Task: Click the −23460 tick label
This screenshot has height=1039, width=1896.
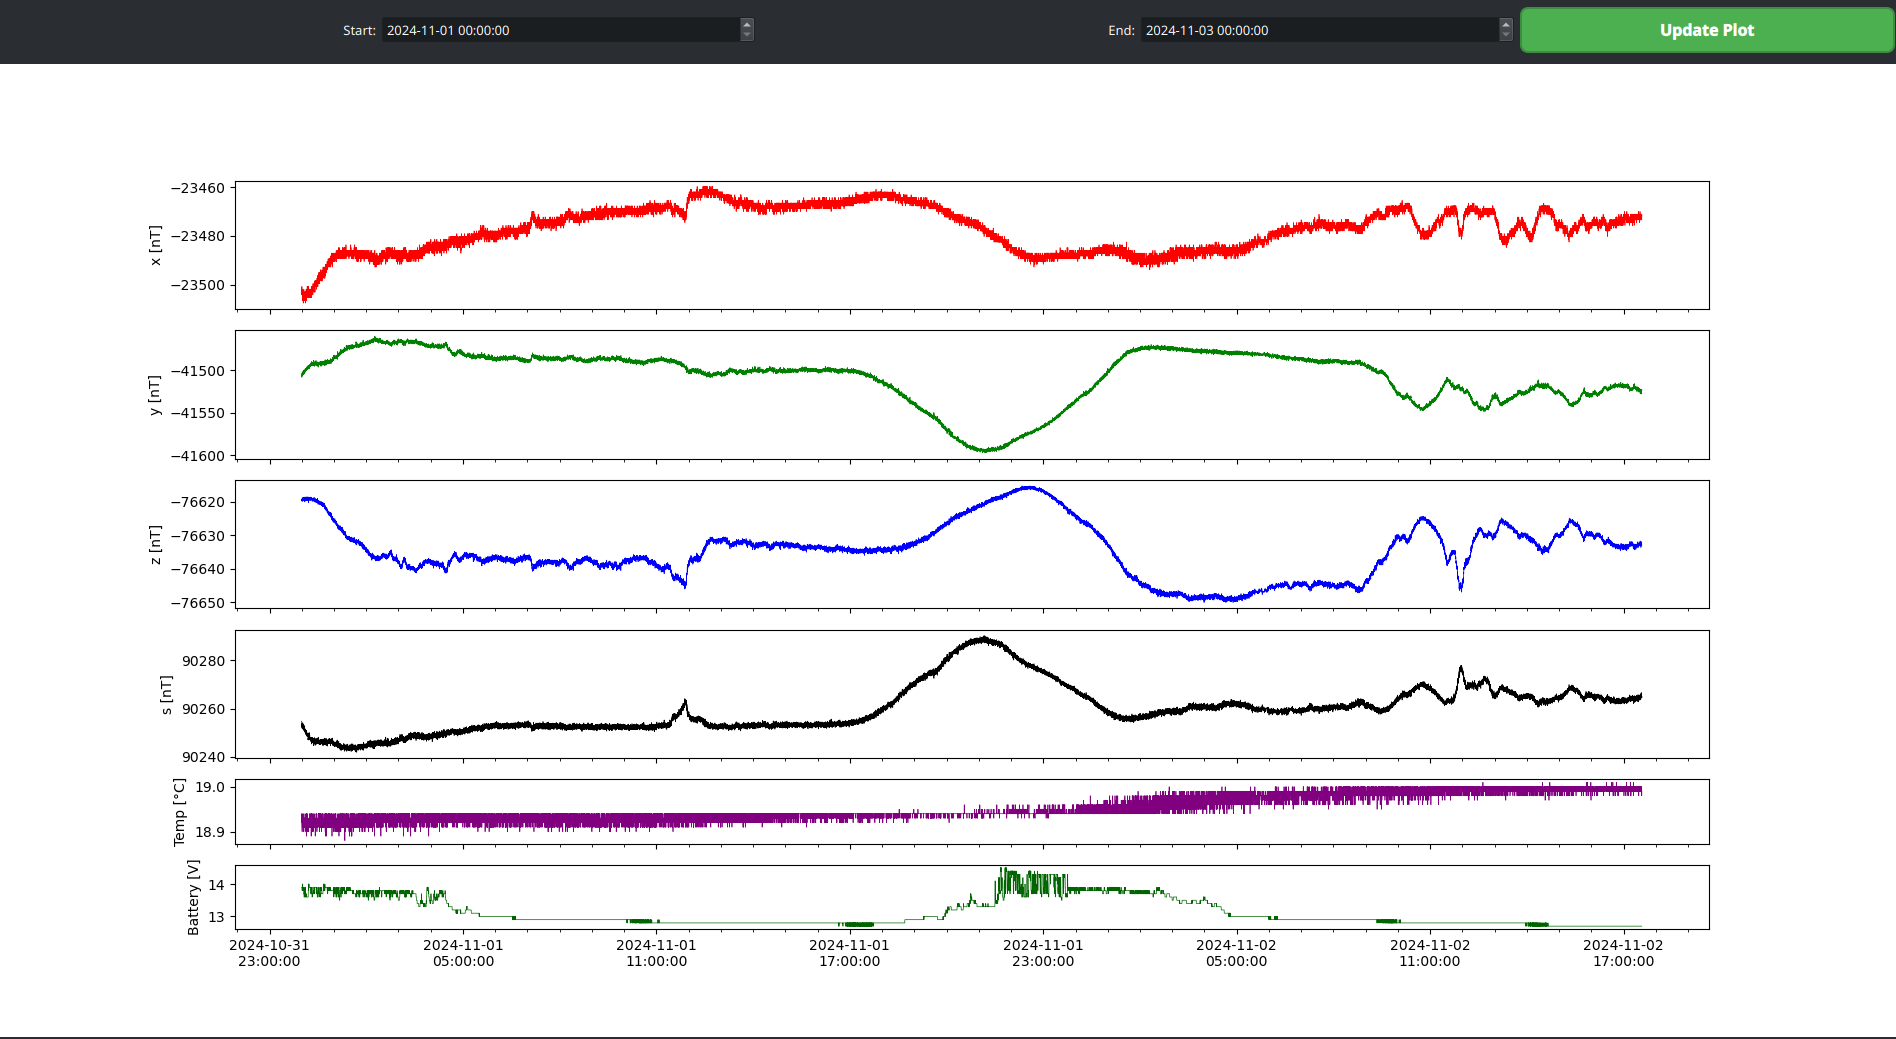Action: [x=198, y=188]
